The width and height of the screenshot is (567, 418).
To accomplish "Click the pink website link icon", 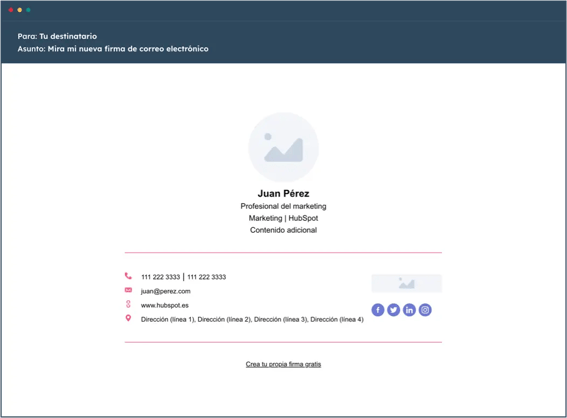I will pos(128,304).
